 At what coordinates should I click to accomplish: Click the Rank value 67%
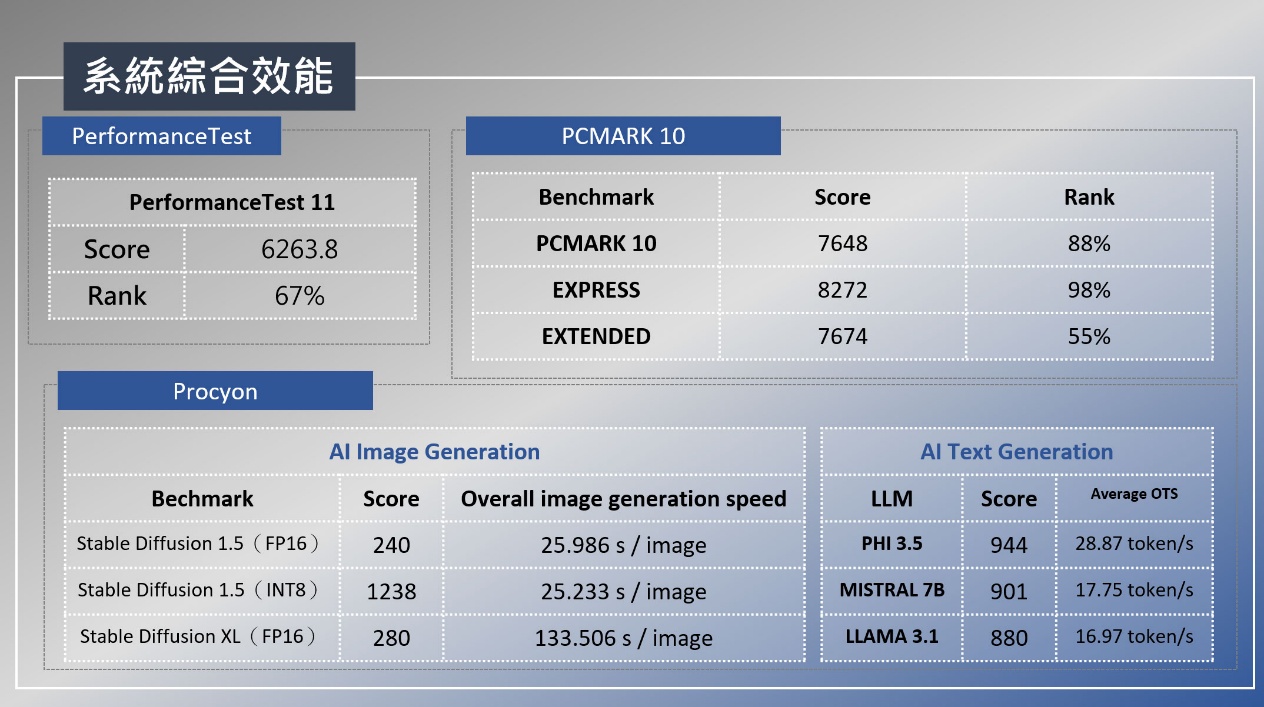[300, 296]
